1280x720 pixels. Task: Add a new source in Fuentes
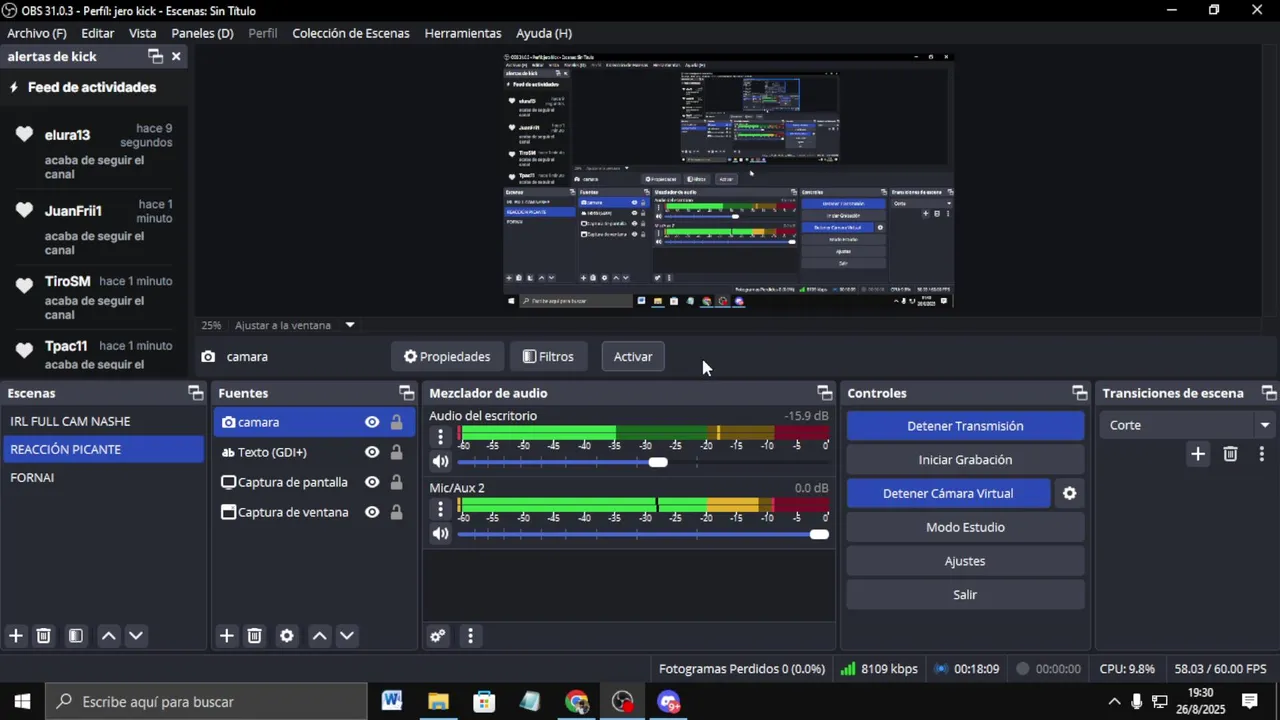point(227,636)
